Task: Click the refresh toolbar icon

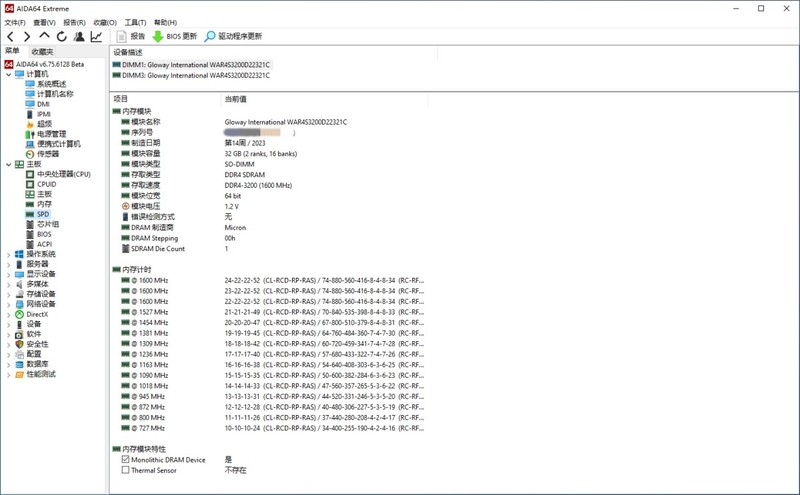Action: pyautogui.click(x=62, y=36)
